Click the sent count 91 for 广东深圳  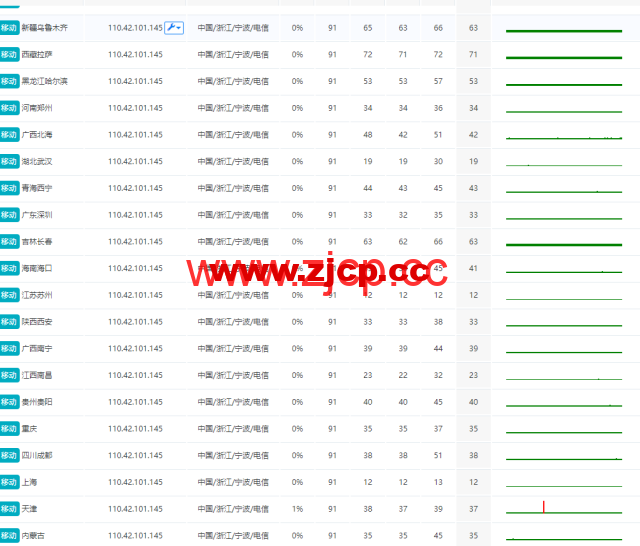coord(332,215)
